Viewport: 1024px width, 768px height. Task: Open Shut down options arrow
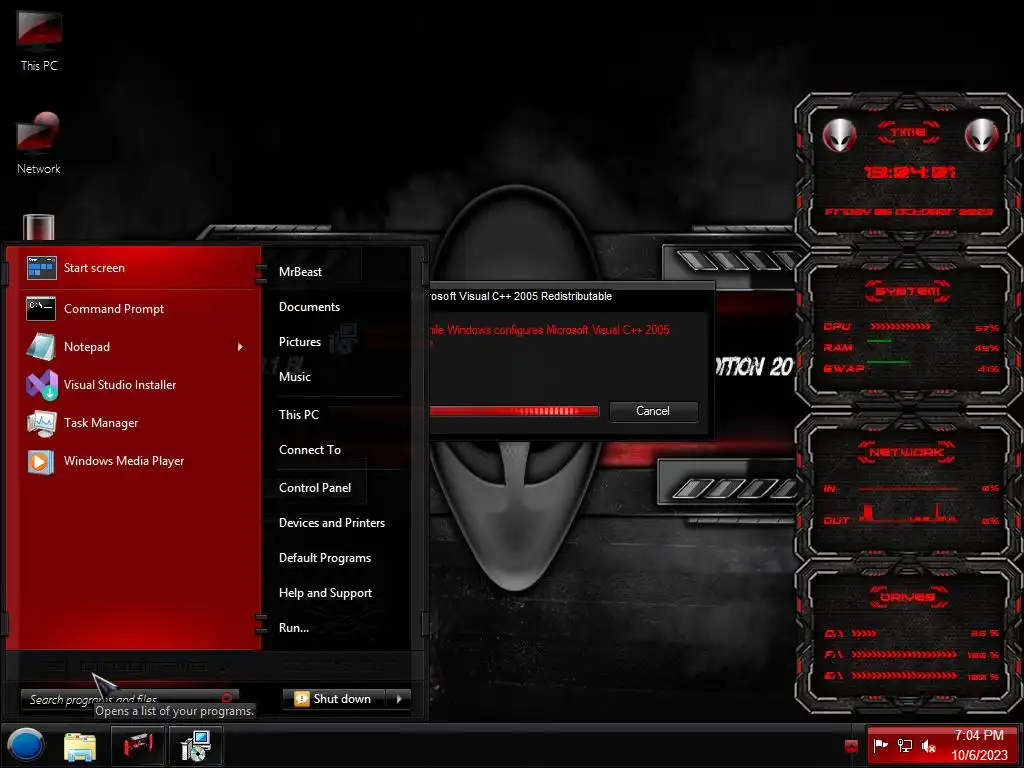(399, 699)
